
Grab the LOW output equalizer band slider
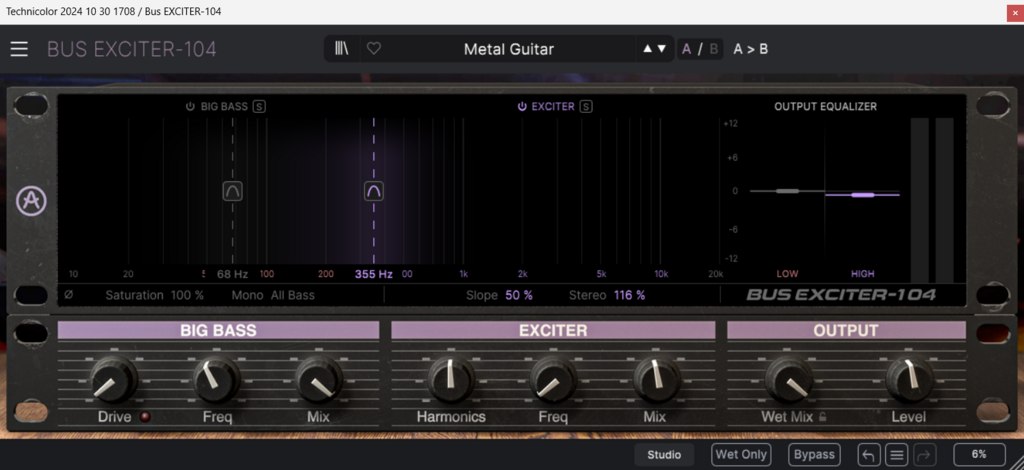point(787,191)
